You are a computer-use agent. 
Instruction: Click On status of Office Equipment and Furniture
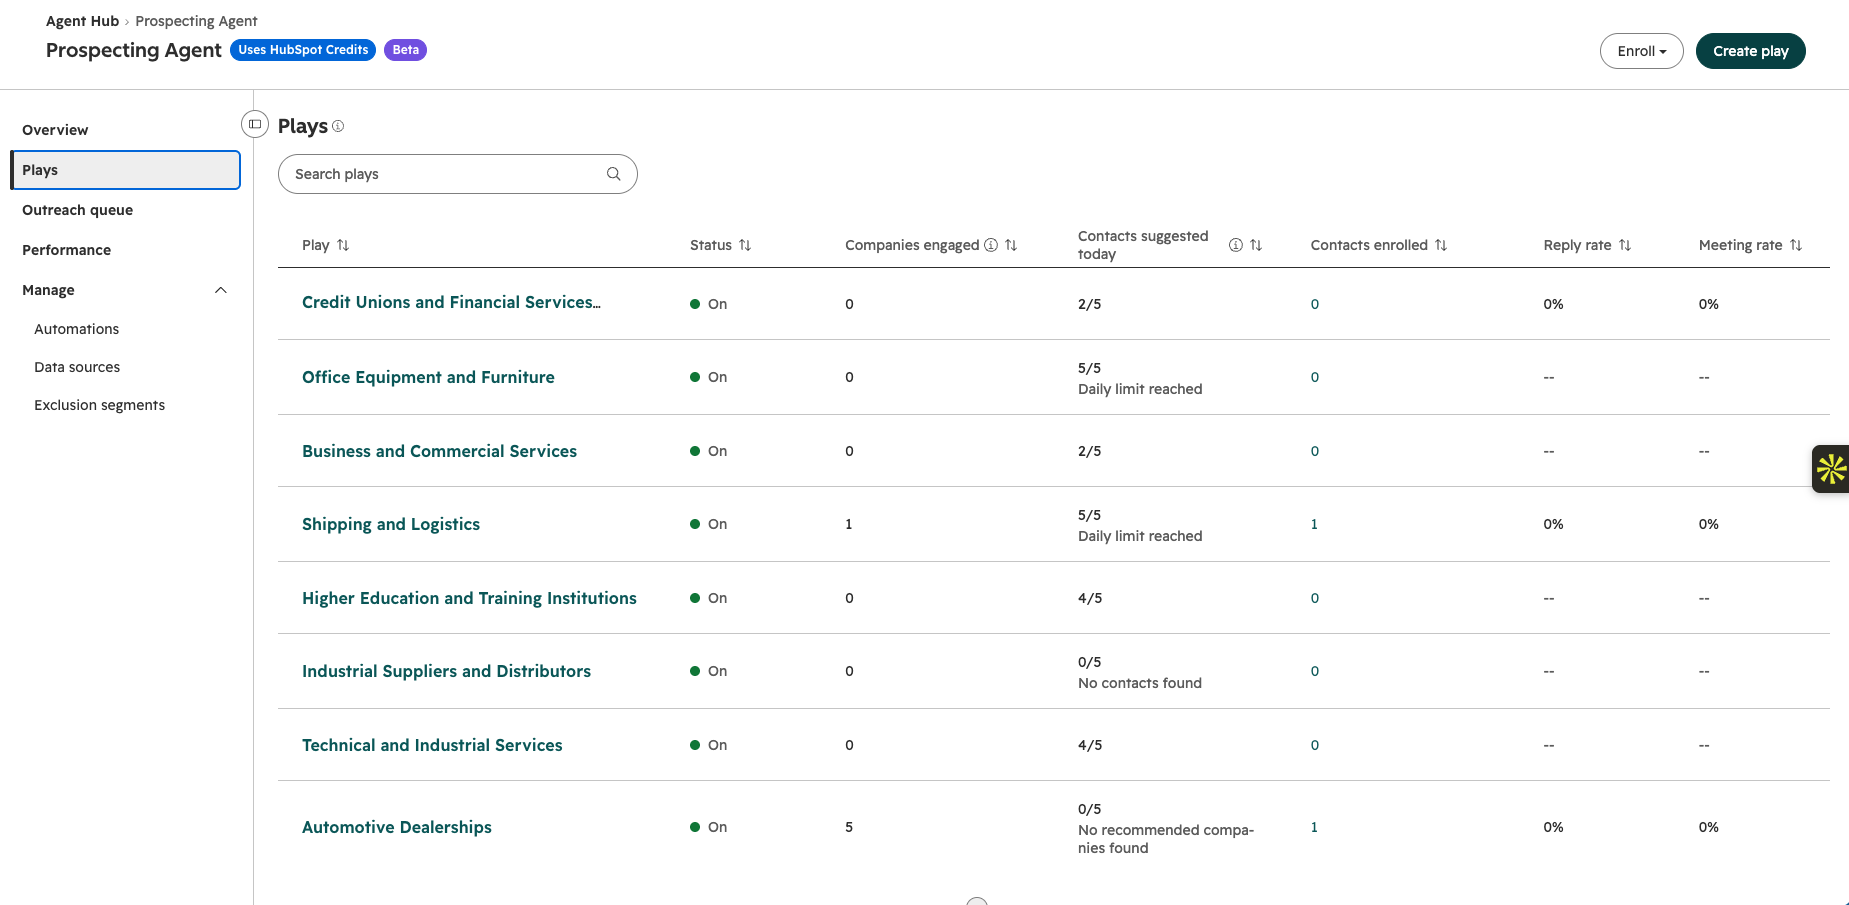709,377
